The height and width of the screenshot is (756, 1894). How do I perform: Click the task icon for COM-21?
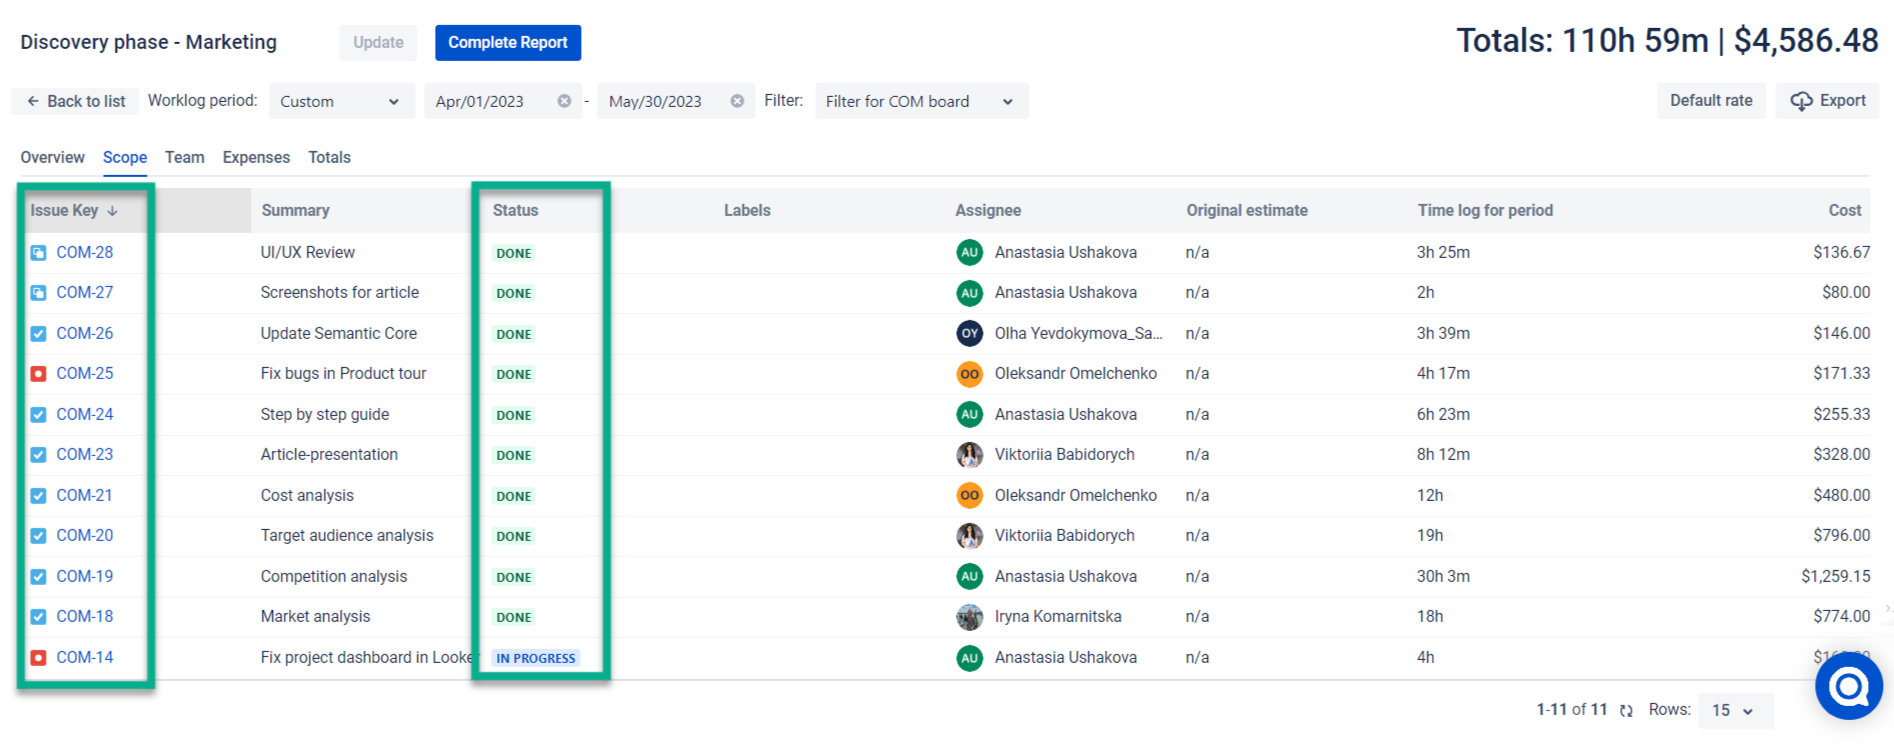pyautogui.click(x=38, y=496)
